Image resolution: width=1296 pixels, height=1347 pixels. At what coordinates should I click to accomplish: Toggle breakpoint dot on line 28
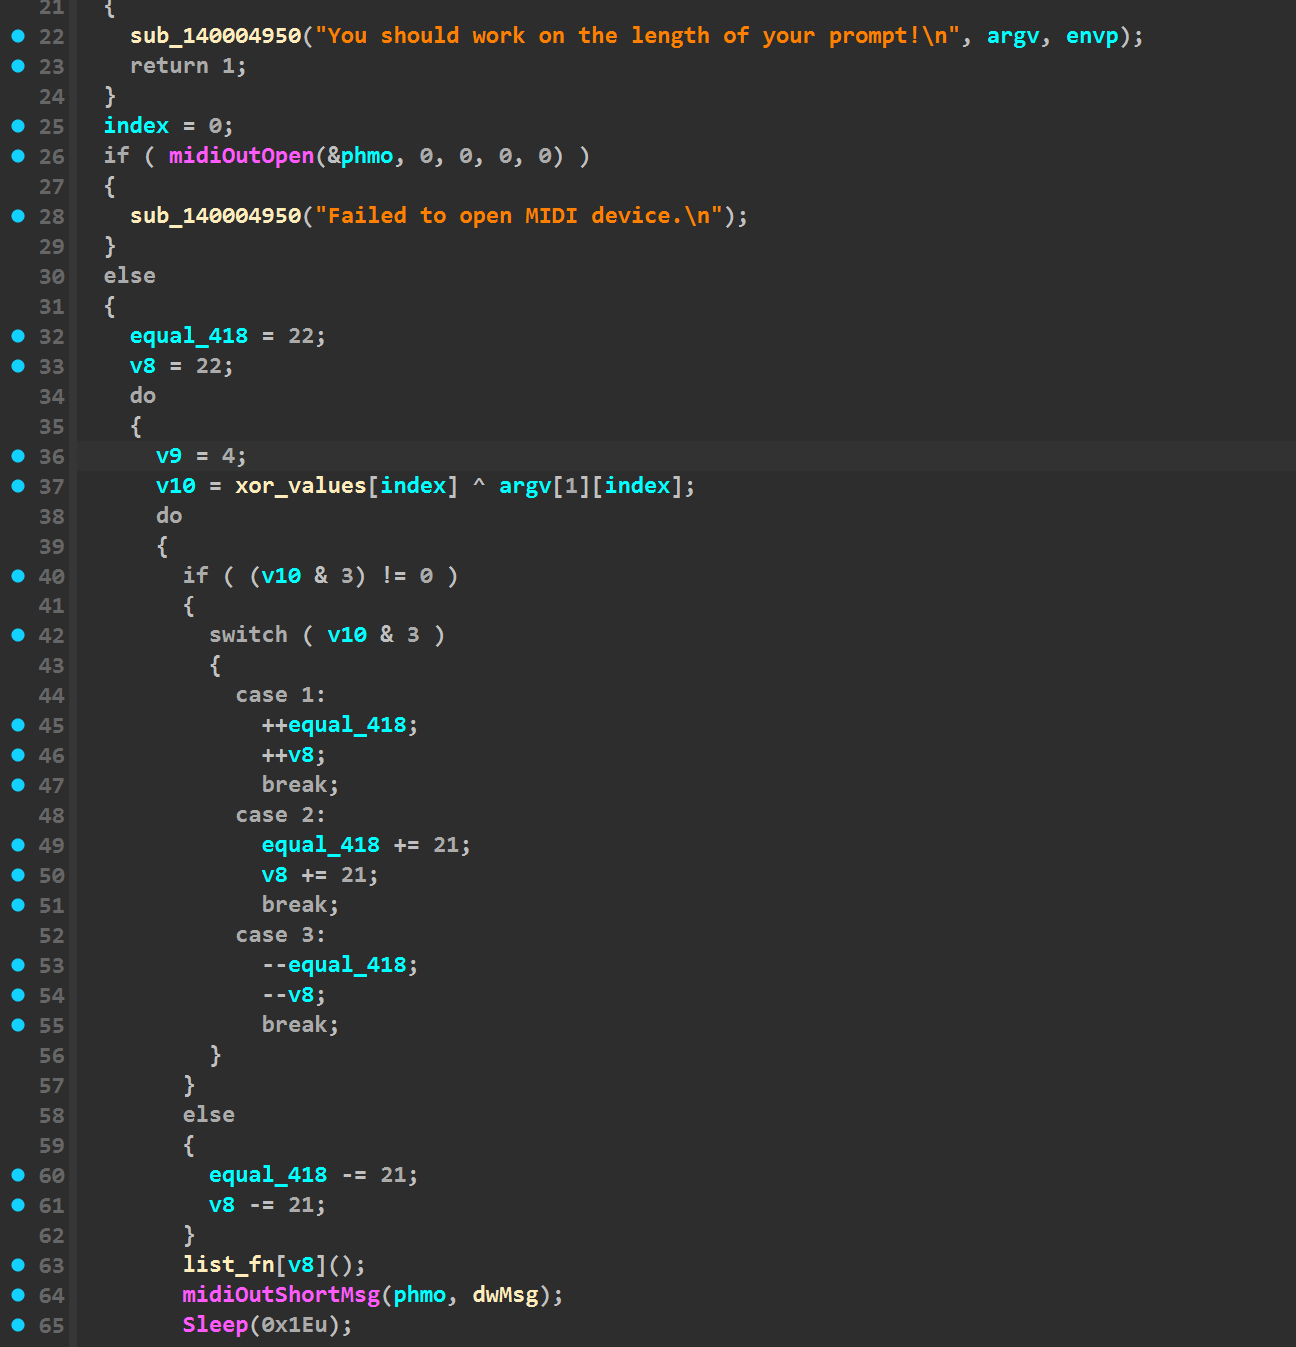(18, 216)
